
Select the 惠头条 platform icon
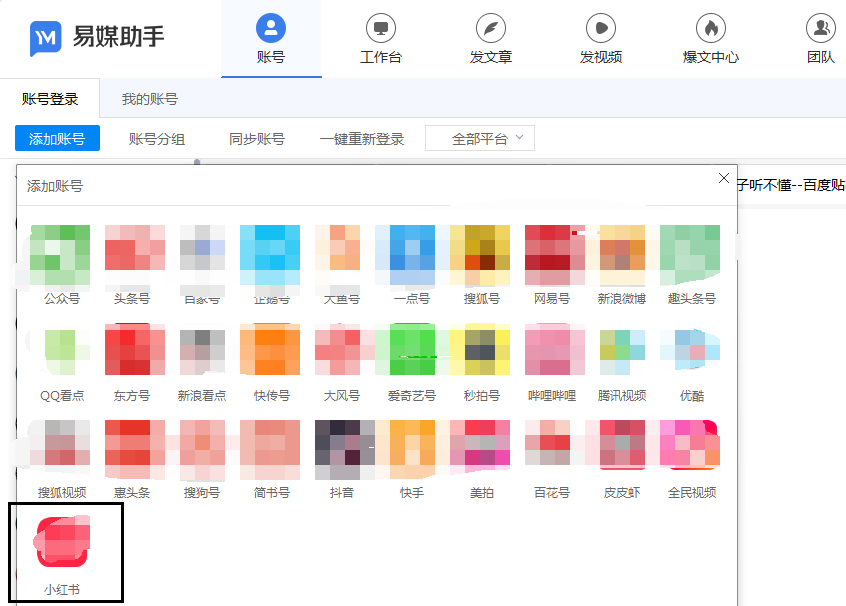point(135,449)
